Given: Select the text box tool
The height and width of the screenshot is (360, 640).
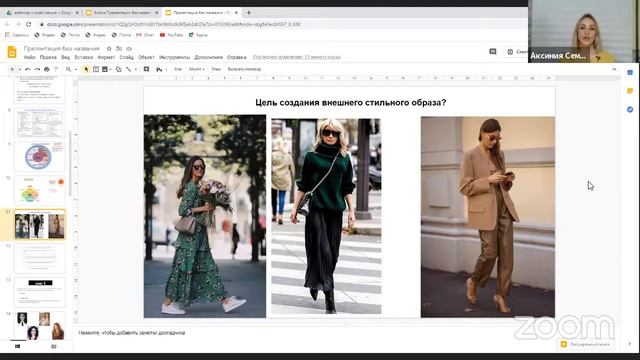Looking at the screenshot, I should click(x=96, y=69).
